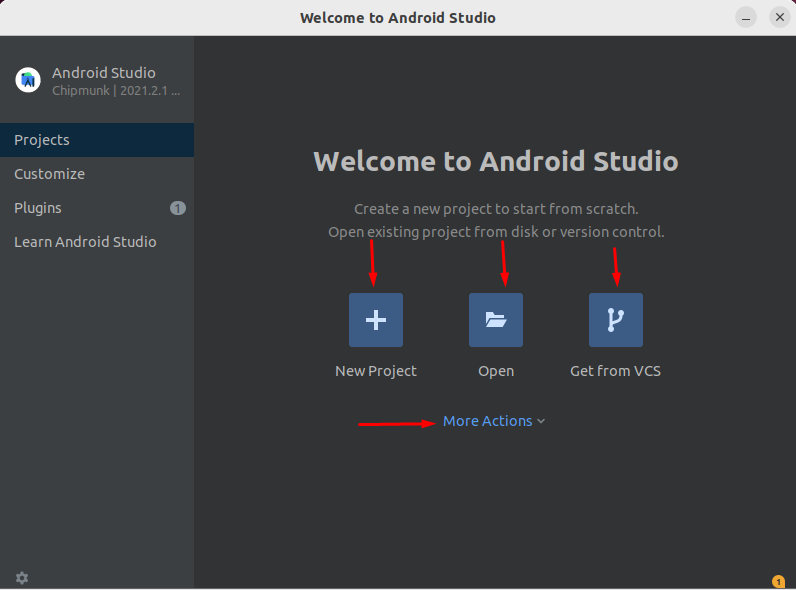The image size is (796, 590).
Task: Click the orange notification badge icon
Action: [778, 581]
